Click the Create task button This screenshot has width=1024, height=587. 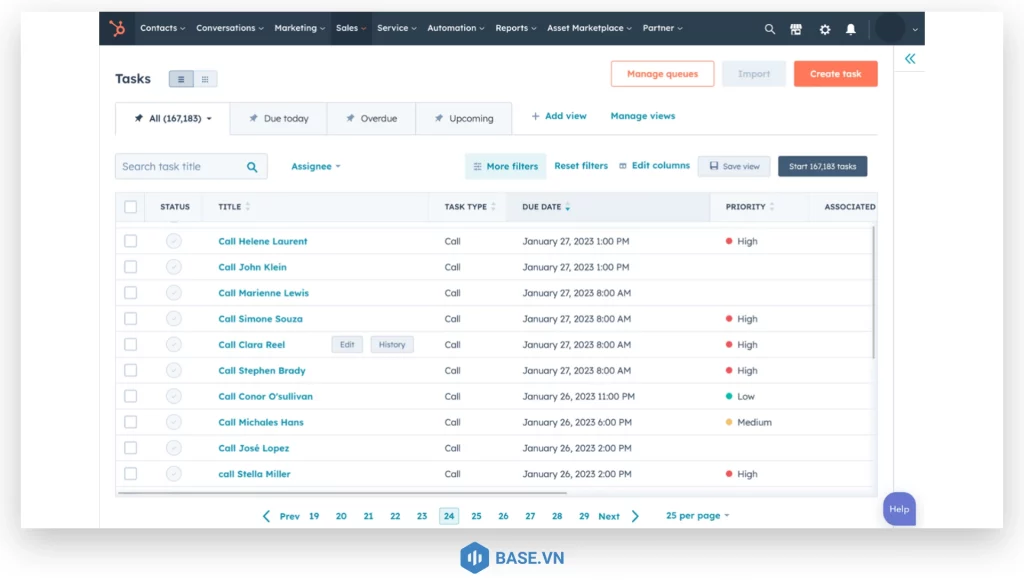(835, 73)
